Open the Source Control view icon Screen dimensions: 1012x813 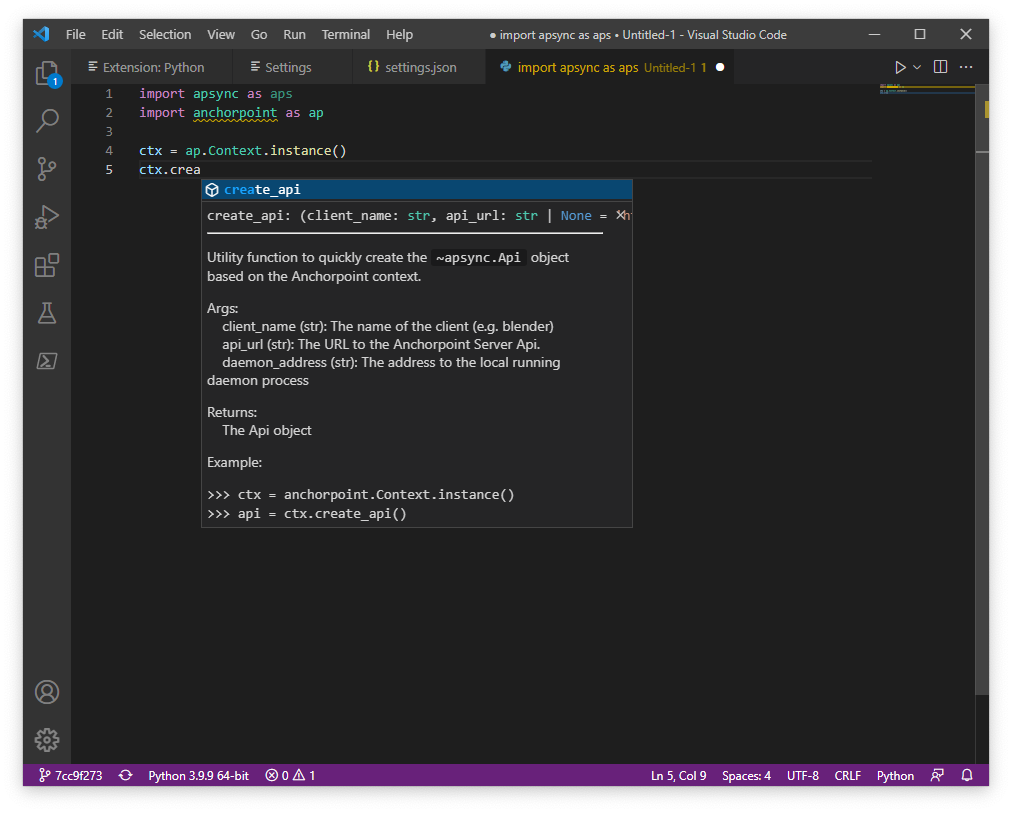47,169
